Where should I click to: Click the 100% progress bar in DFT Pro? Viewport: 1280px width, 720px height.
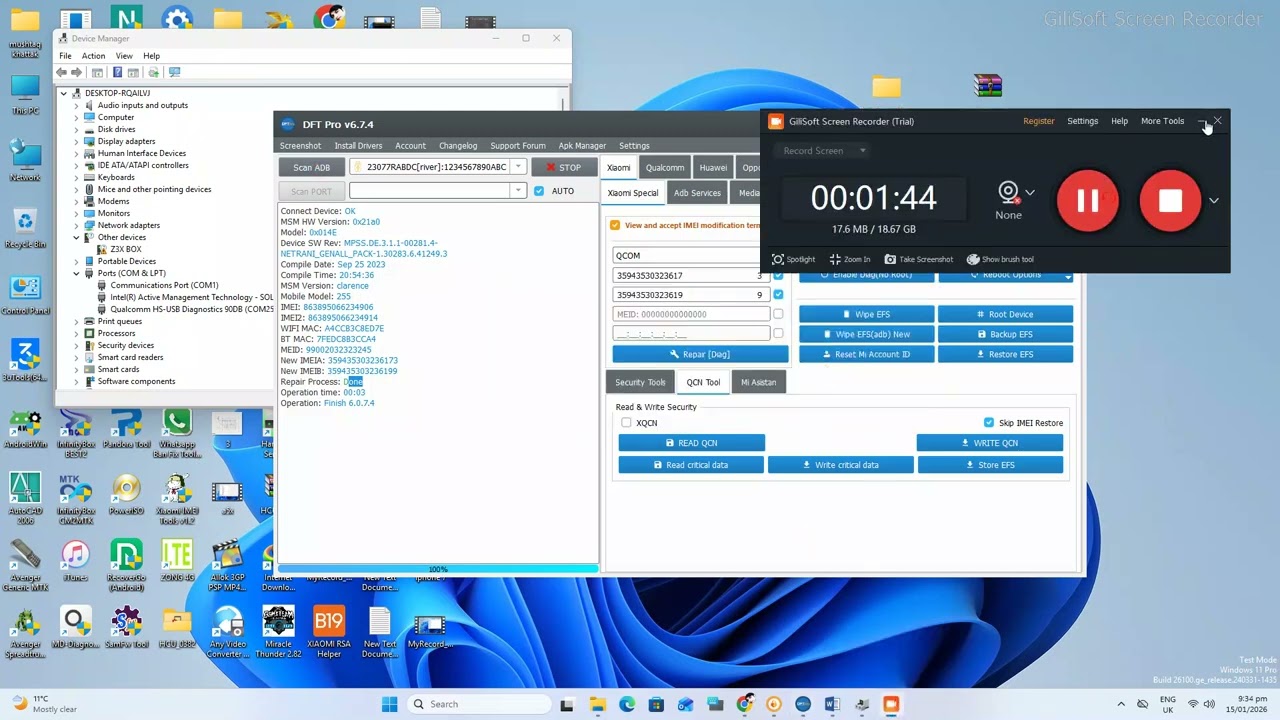pyautogui.click(x=438, y=569)
